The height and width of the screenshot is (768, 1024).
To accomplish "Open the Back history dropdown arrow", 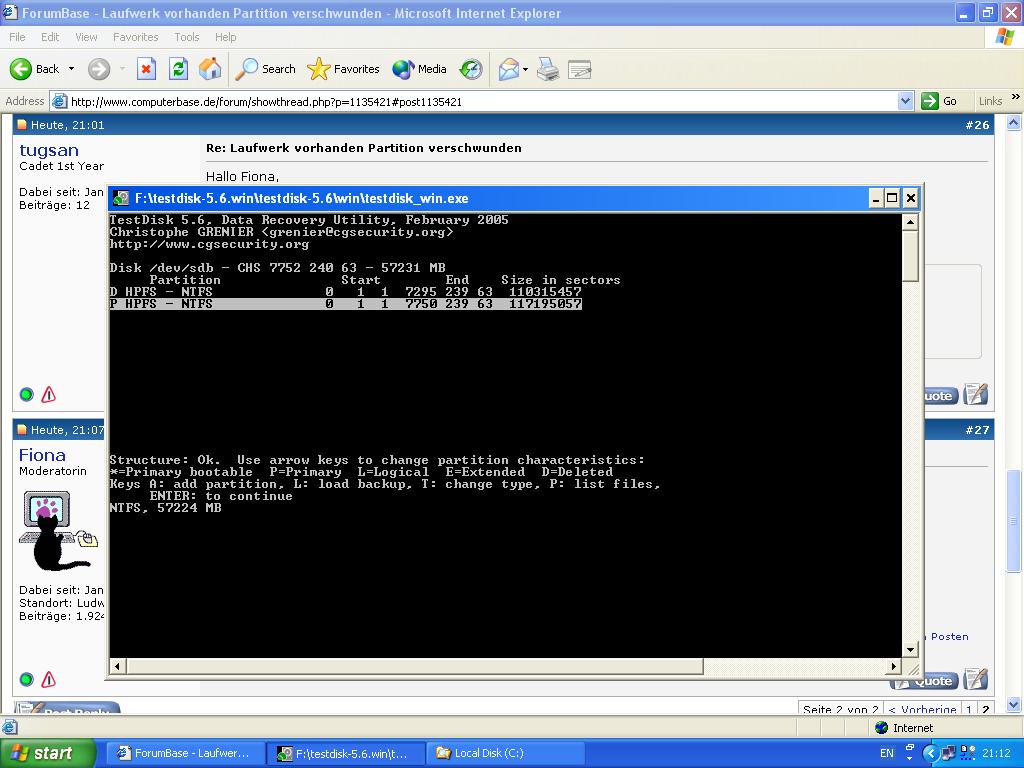I will point(71,69).
